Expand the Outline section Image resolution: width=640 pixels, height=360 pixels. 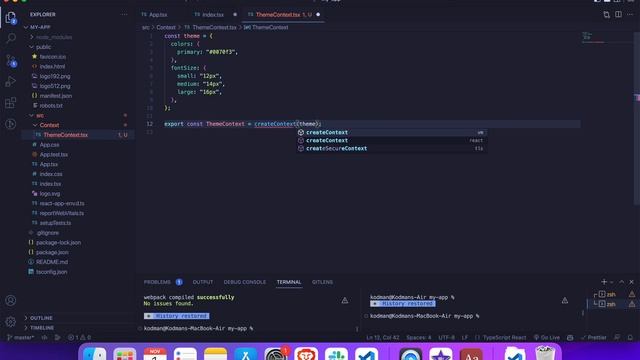[41, 318]
